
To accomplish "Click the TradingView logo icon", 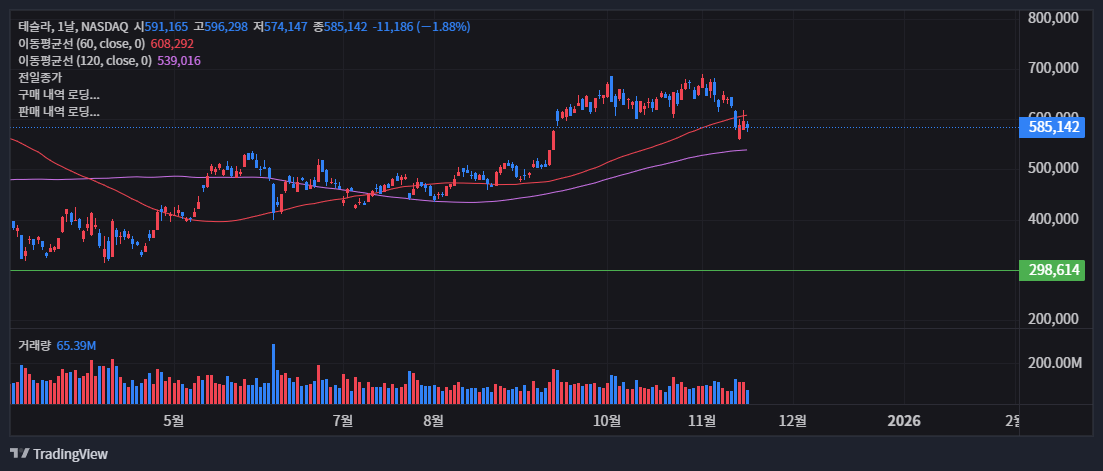I will pyautogui.click(x=19, y=454).
